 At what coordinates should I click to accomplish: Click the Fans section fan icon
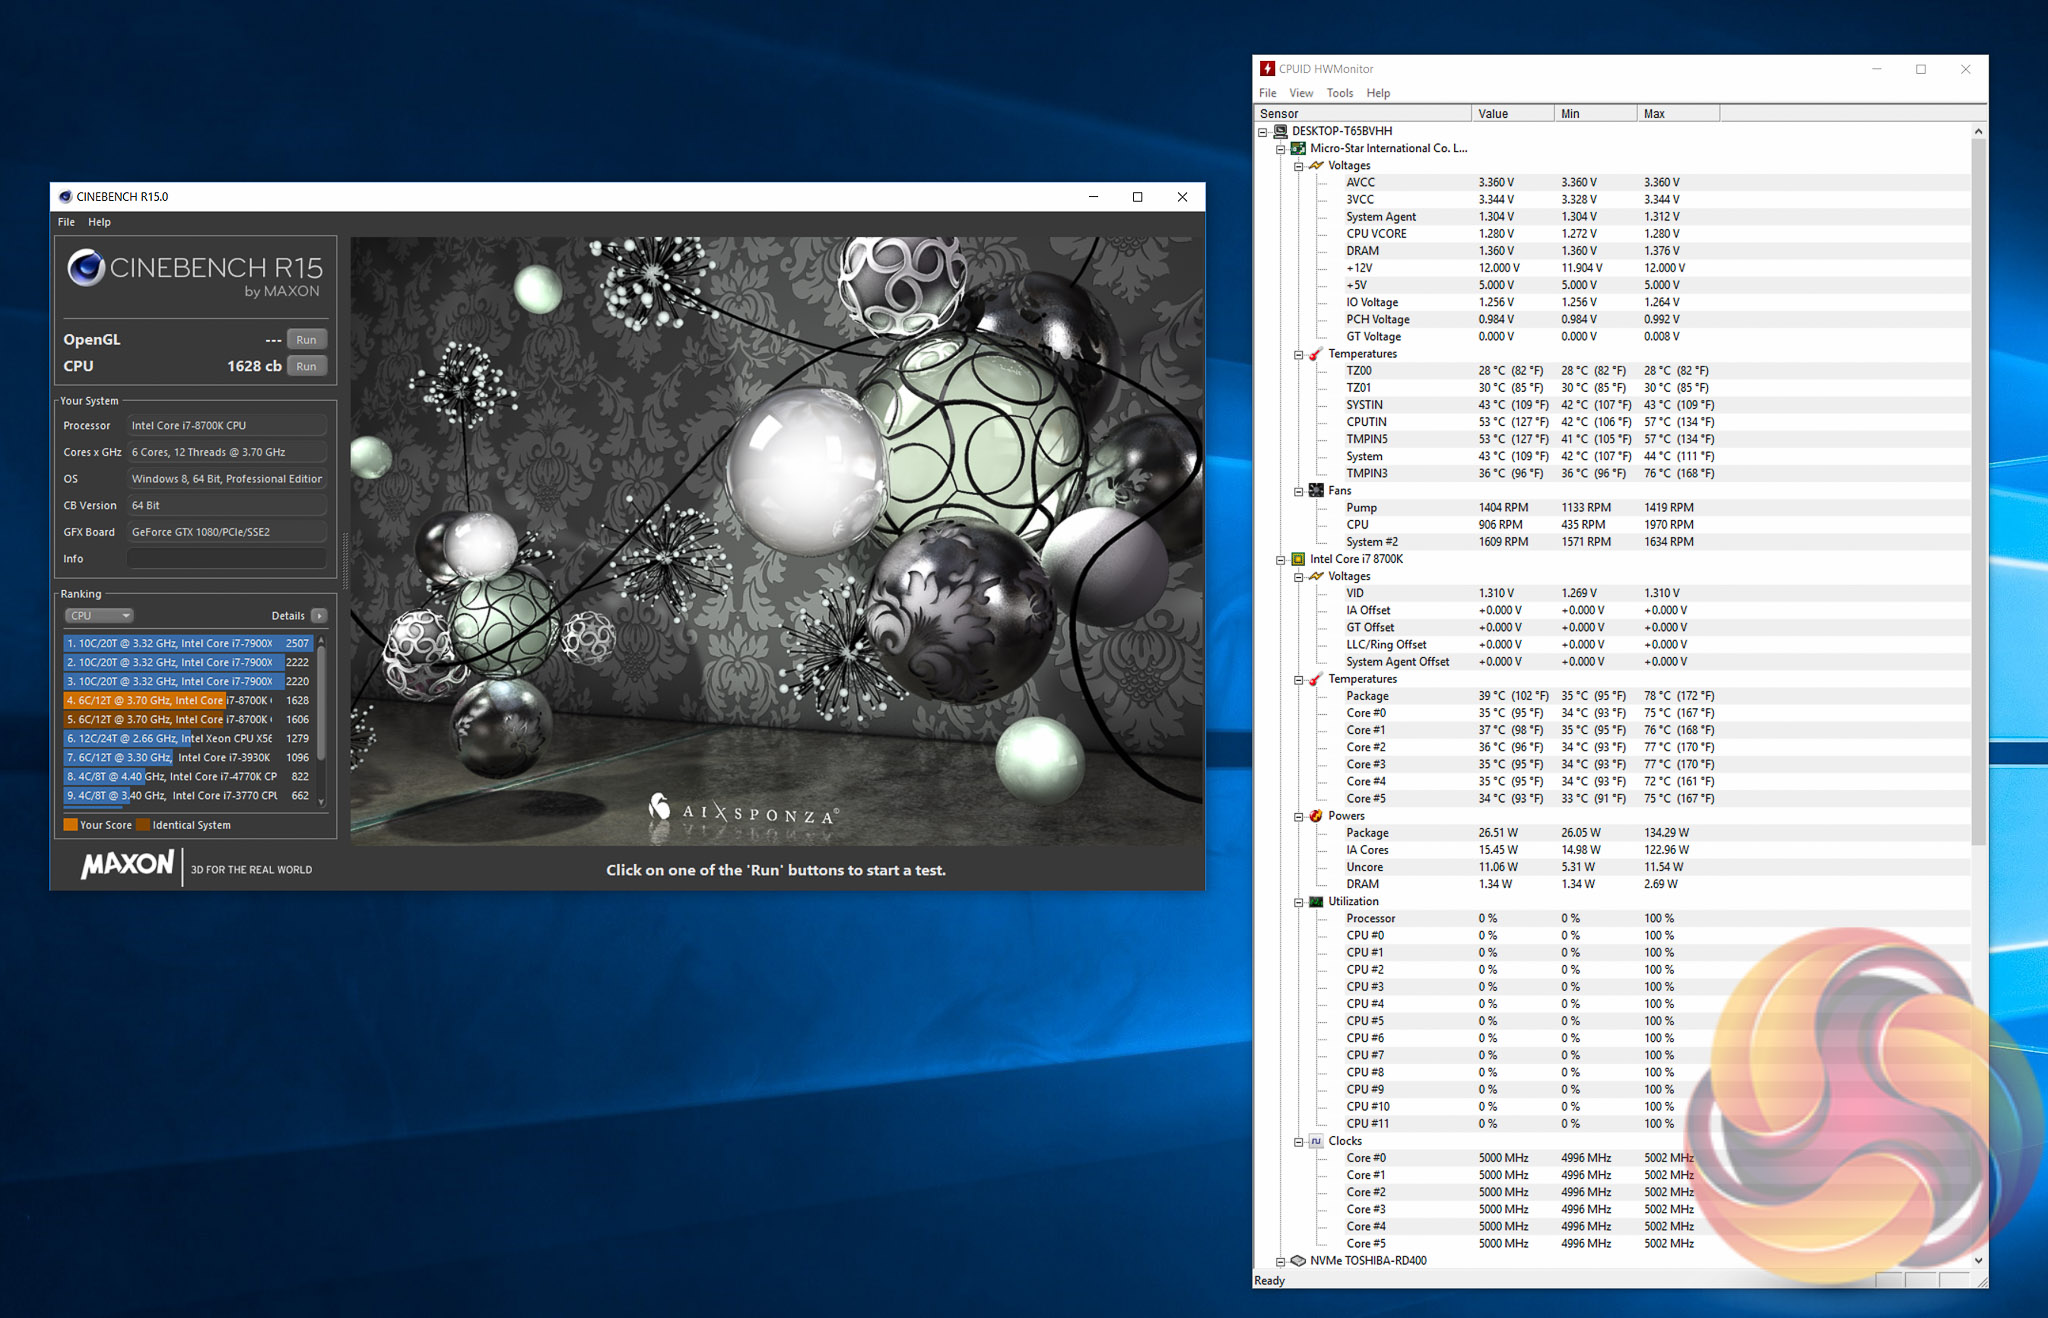click(1316, 491)
